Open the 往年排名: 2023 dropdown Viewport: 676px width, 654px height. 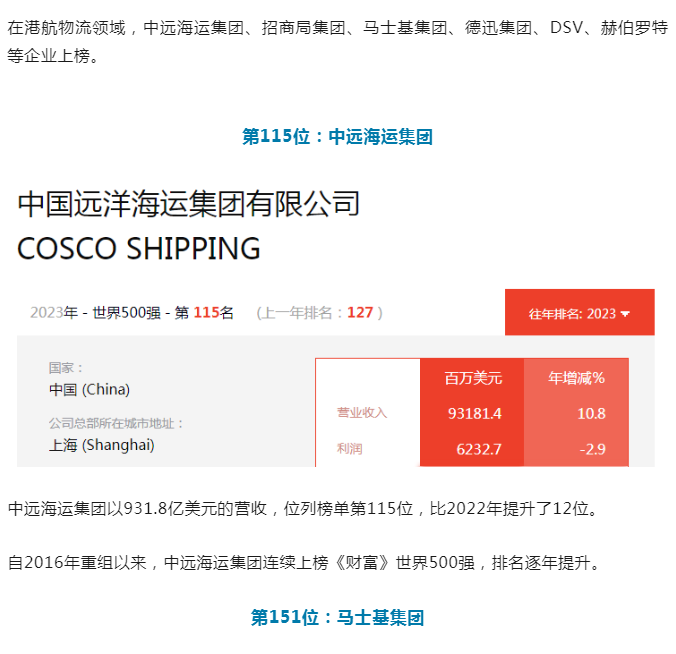coord(579,312)
